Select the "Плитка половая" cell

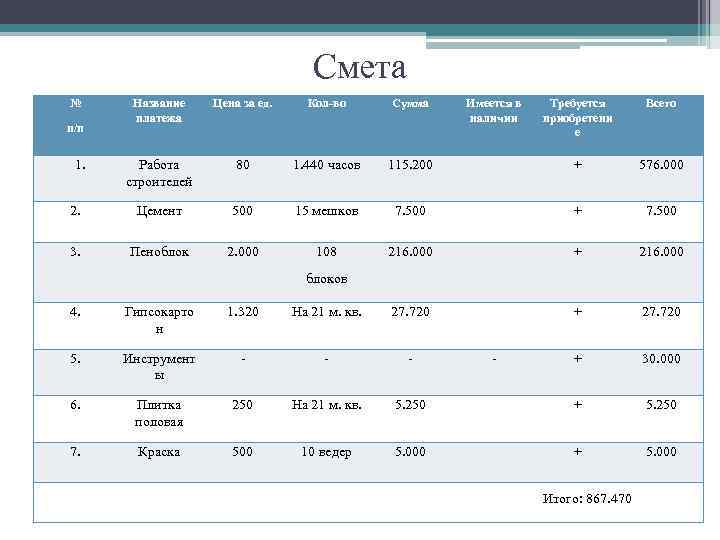(x=159, y=414)
